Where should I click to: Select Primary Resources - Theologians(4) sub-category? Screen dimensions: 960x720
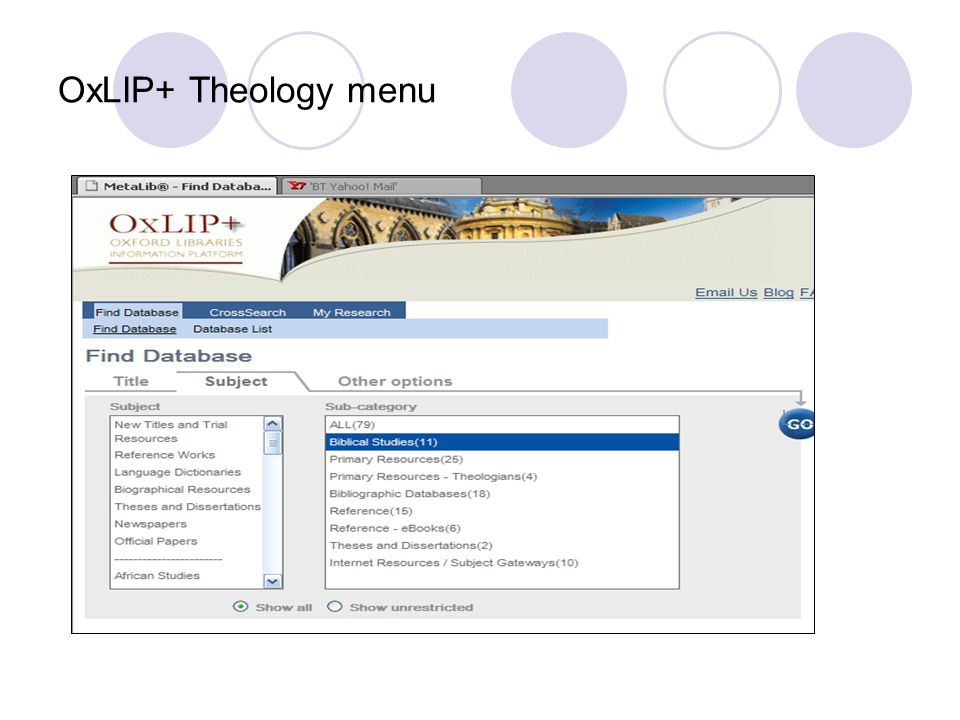[502, 476]
